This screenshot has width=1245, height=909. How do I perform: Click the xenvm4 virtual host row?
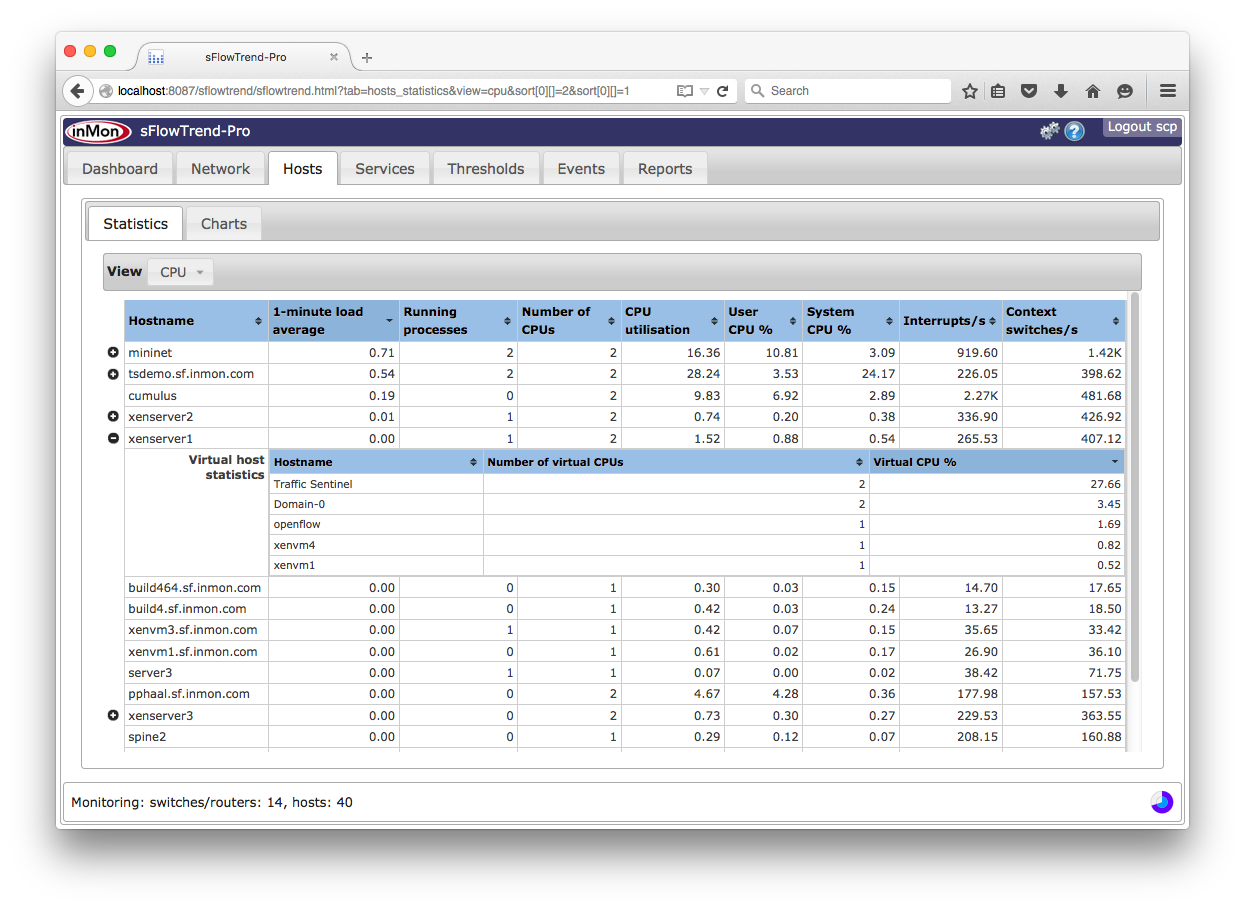click(x=697, y=545)
